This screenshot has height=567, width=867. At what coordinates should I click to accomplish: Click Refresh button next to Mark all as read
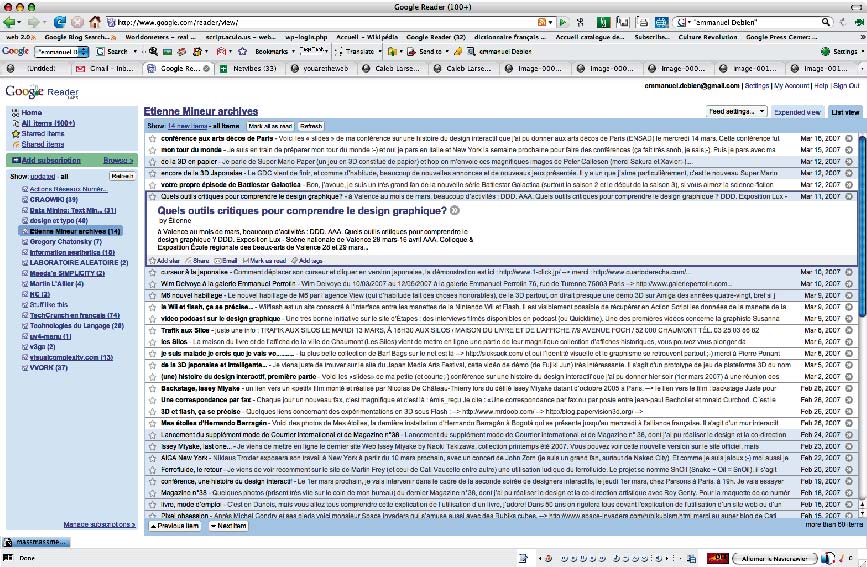(x=311, y=126)
